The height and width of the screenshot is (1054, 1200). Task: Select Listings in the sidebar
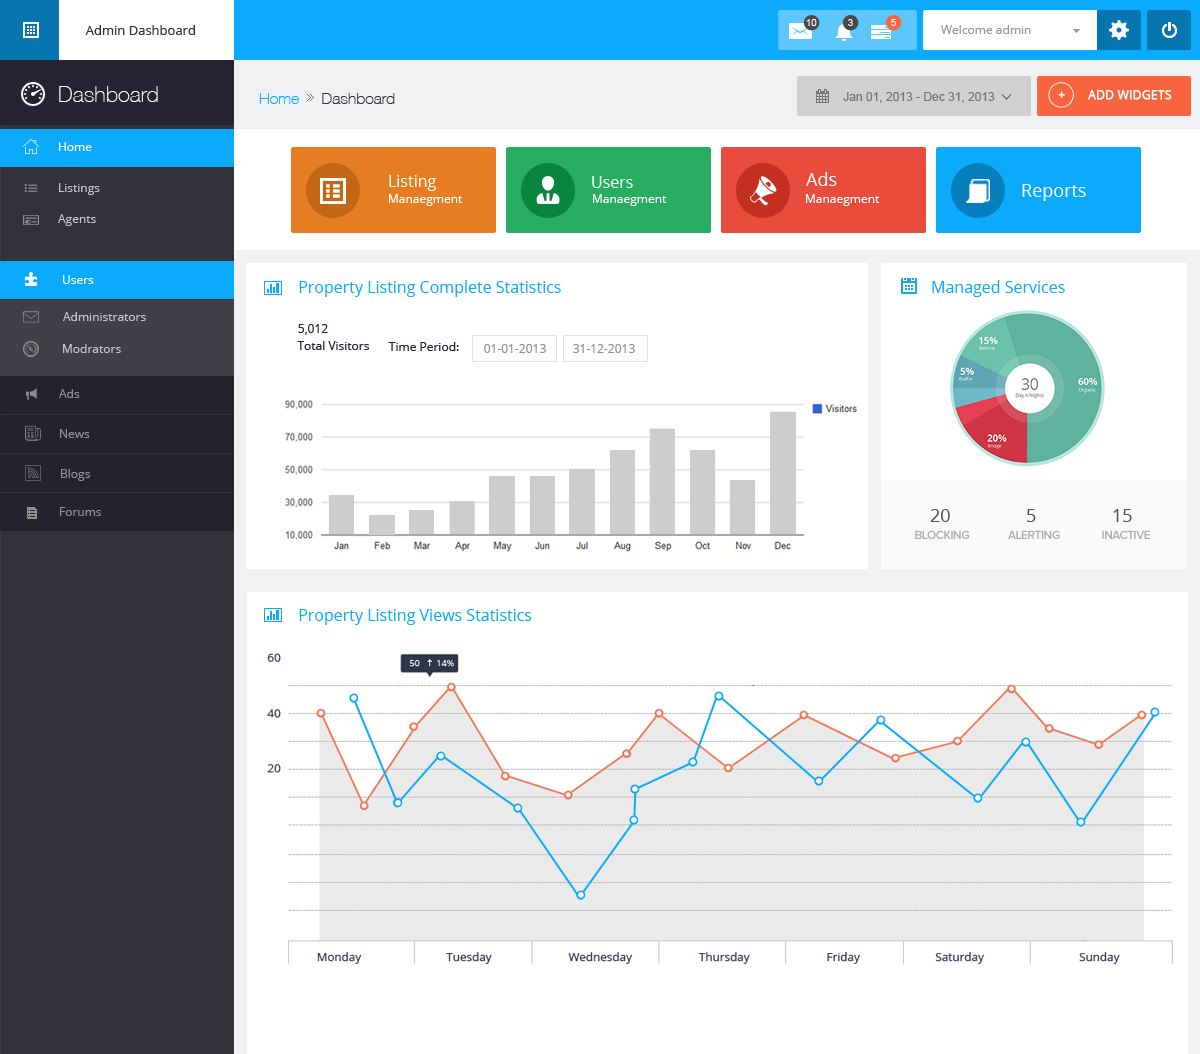79,188
